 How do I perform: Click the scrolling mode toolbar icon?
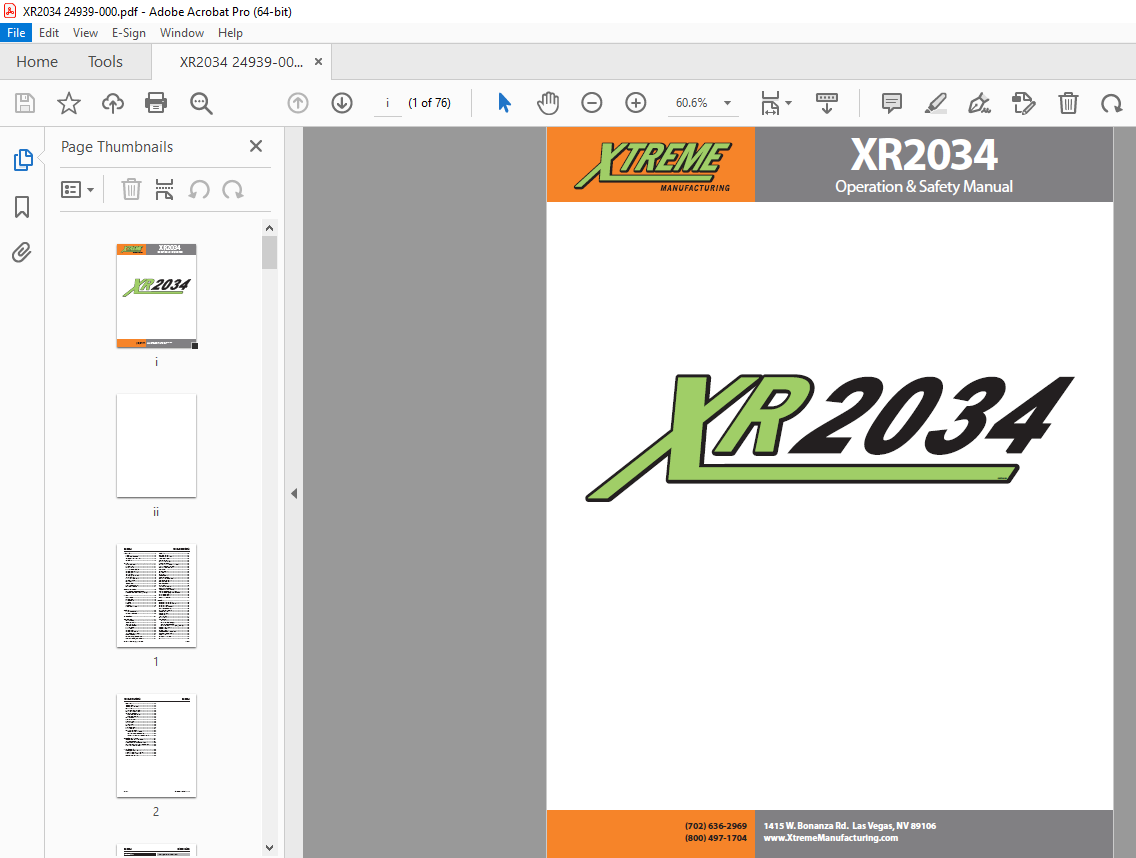coord(827,103)
